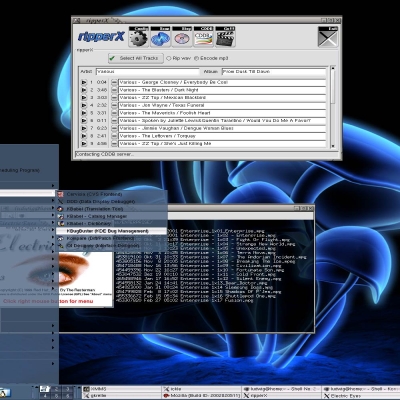The width and height of the screenshot is (400, 400).
Task: Query CDDB with the CDDB toolbar icon
Action: point(203,36)
